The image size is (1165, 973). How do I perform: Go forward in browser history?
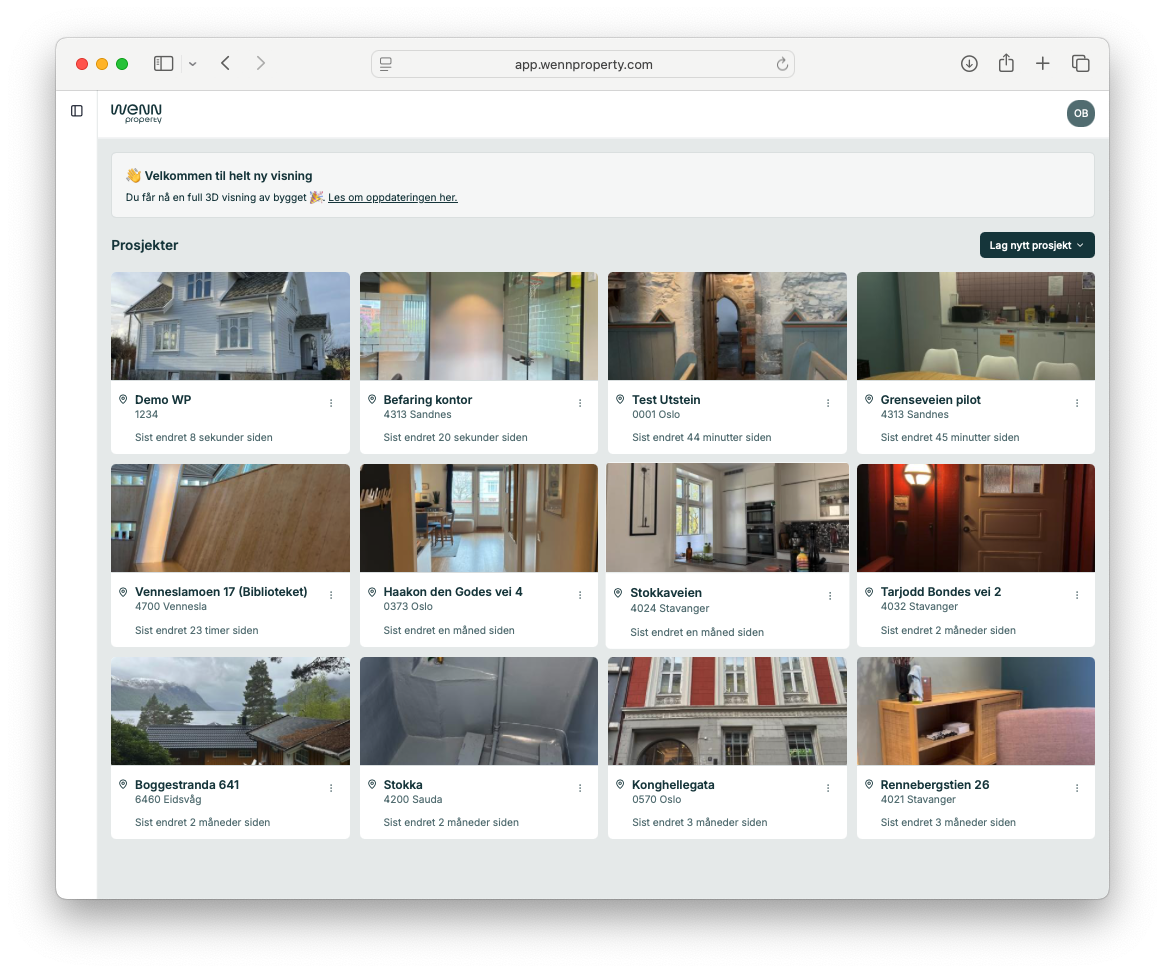click(260, 63)
